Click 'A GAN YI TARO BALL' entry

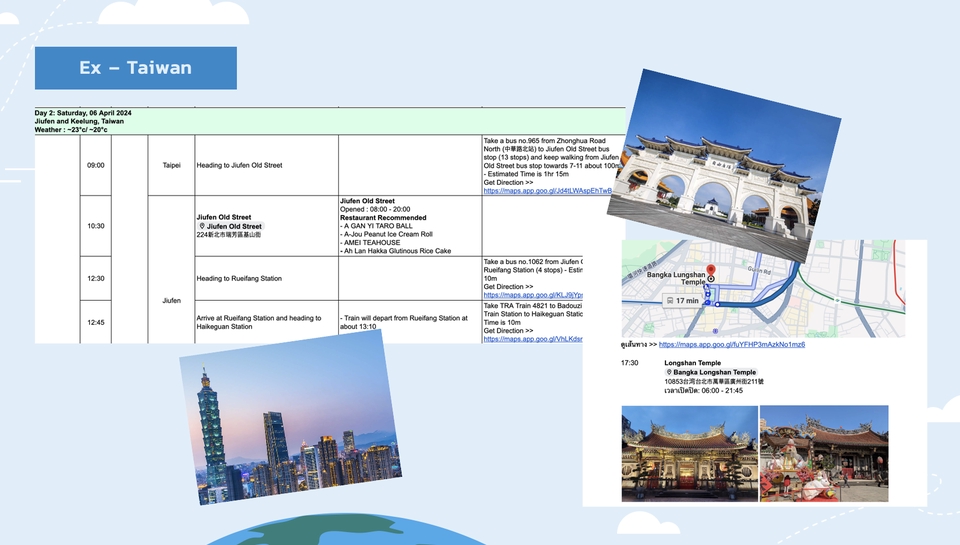(x=377, y=226)
